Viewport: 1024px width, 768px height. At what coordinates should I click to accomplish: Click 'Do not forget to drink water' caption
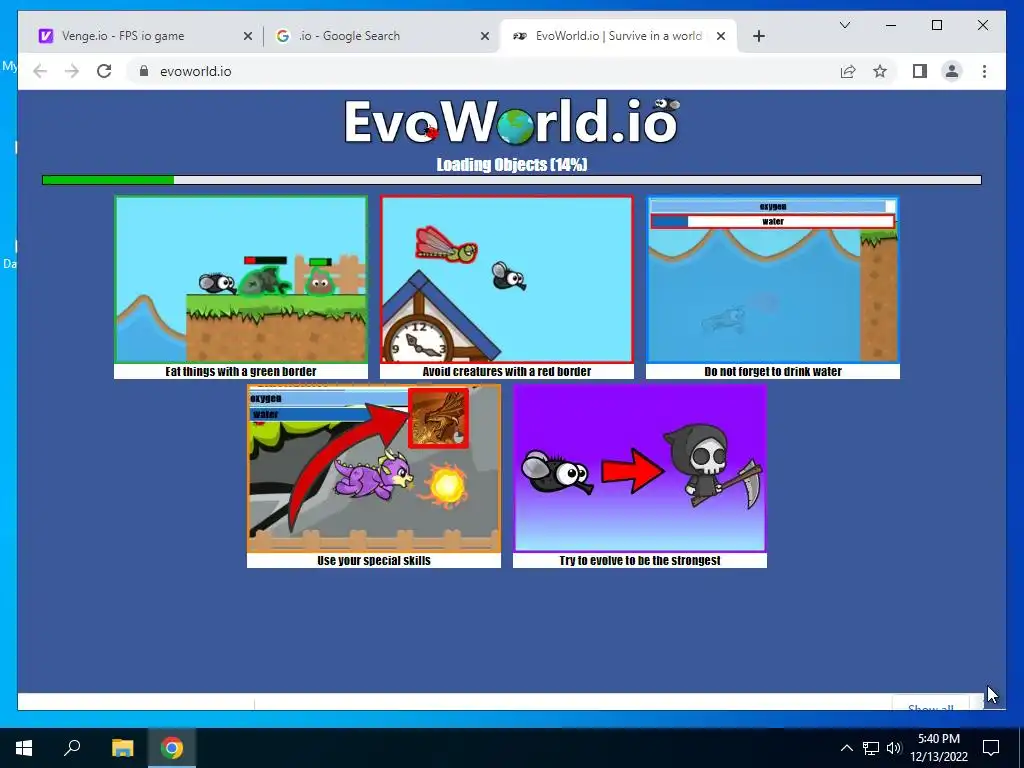click(x=773, y=372)
